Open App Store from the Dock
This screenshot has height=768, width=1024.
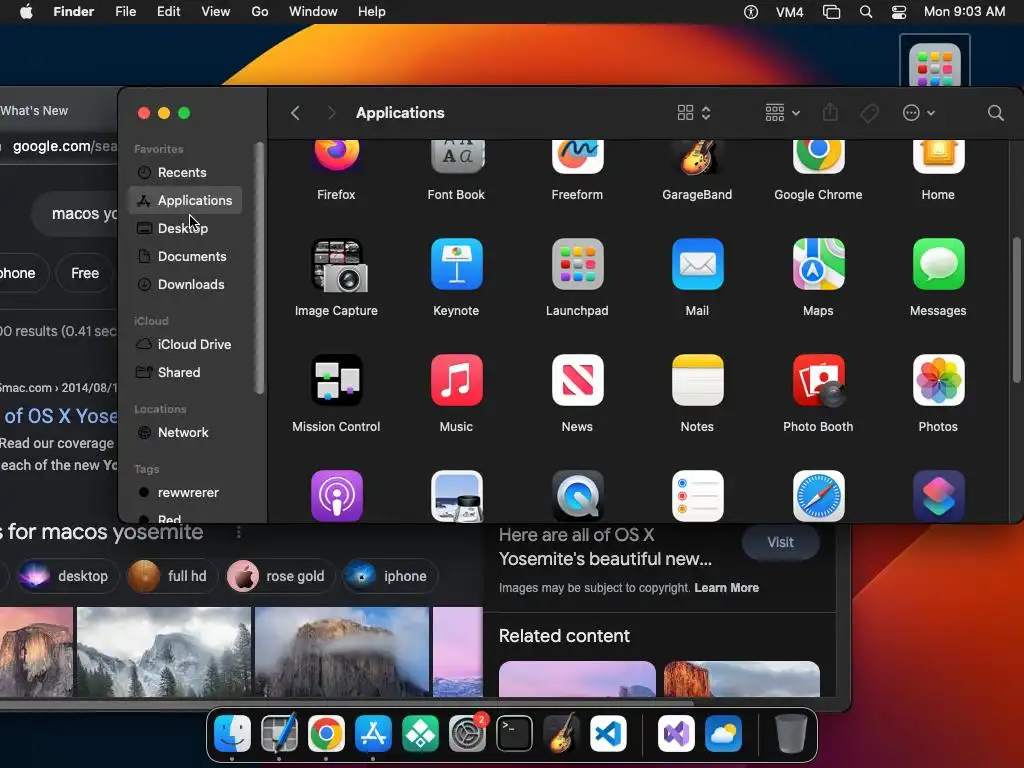tap(374, 733)
